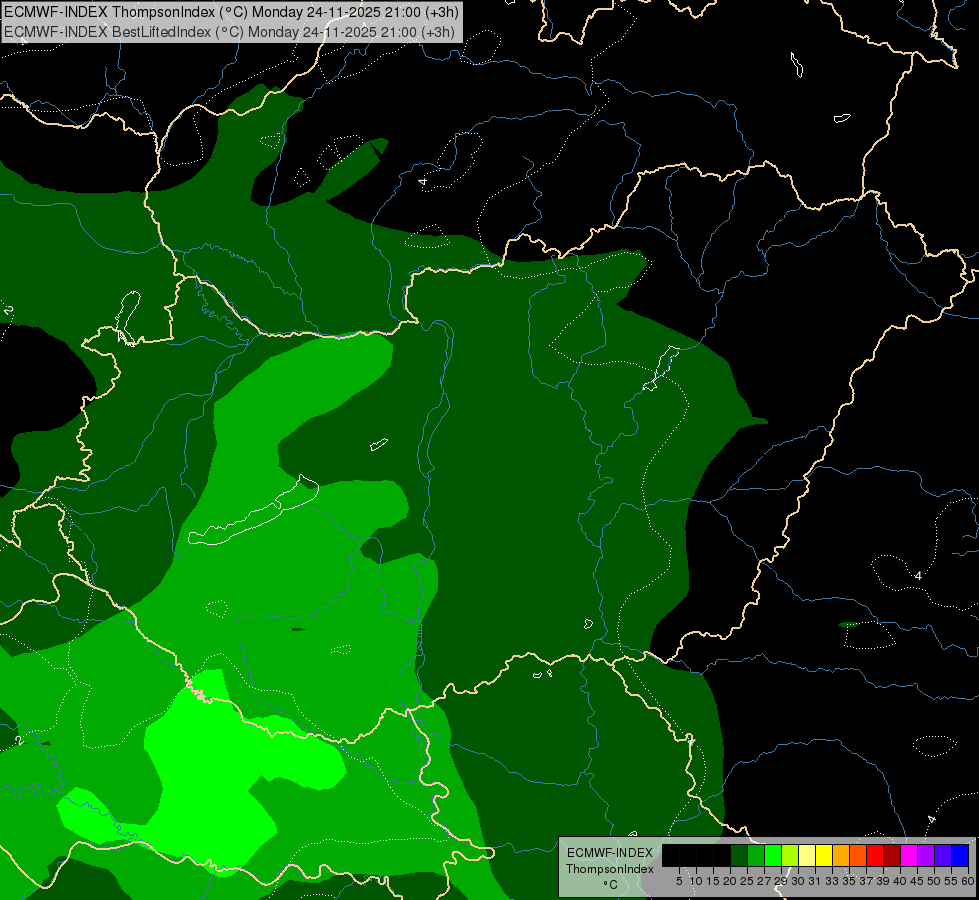
Task: Click the legend tick value '20'
Action: coord(730,881)
